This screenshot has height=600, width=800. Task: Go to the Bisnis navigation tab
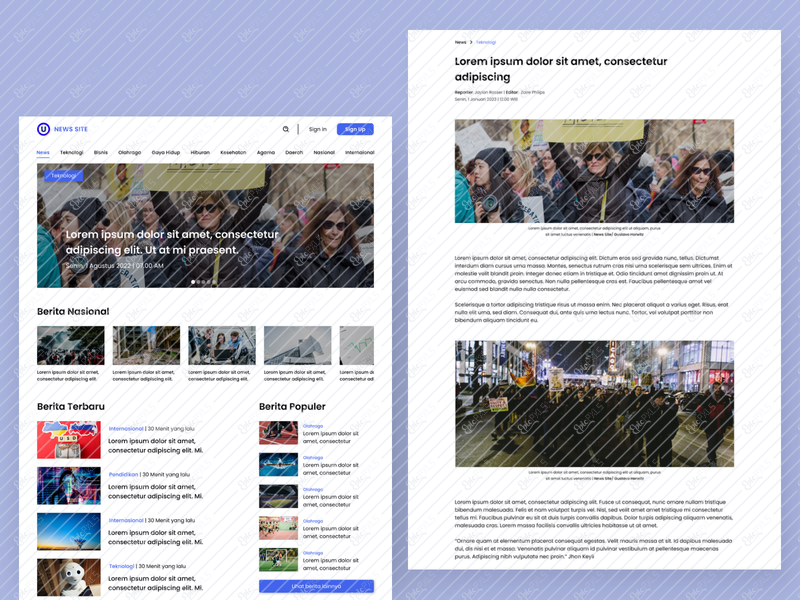pyautogui.click(x=101, y=152)
